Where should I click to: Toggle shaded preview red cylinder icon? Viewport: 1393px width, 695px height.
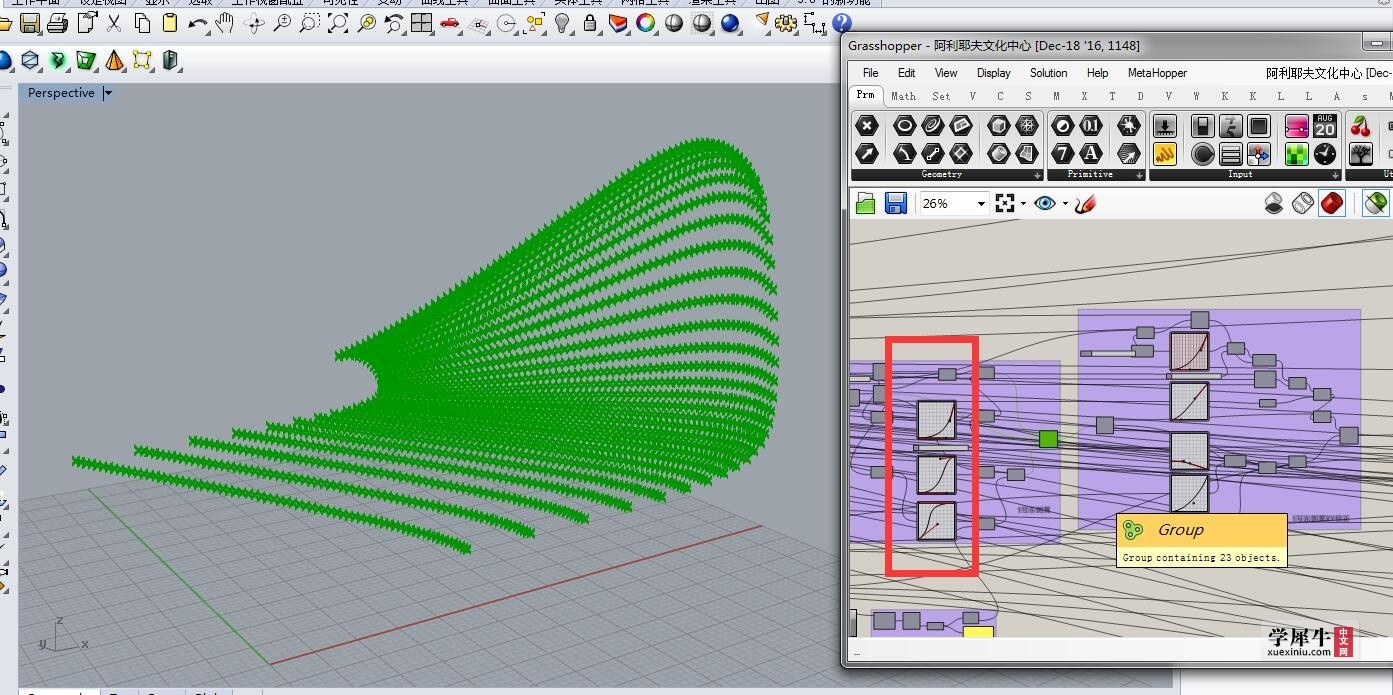(x=1331, y=203)
